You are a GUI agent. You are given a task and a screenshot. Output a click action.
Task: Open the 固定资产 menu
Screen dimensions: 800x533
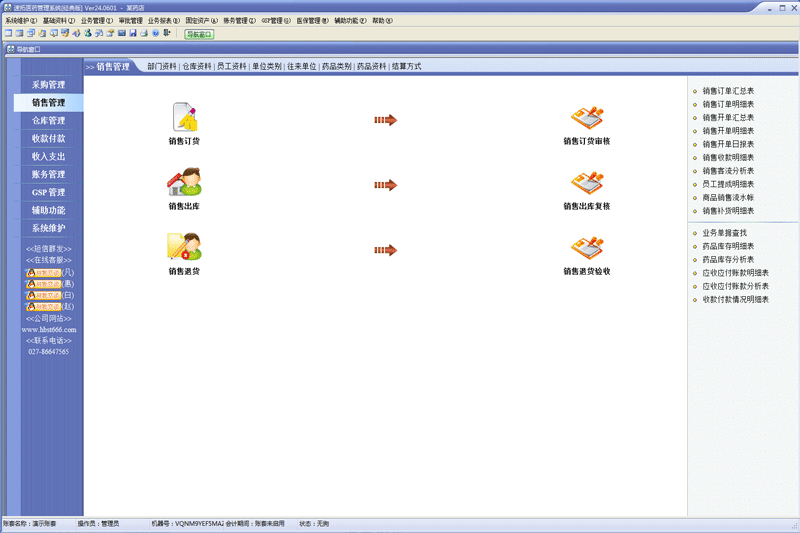click(202, 21)
